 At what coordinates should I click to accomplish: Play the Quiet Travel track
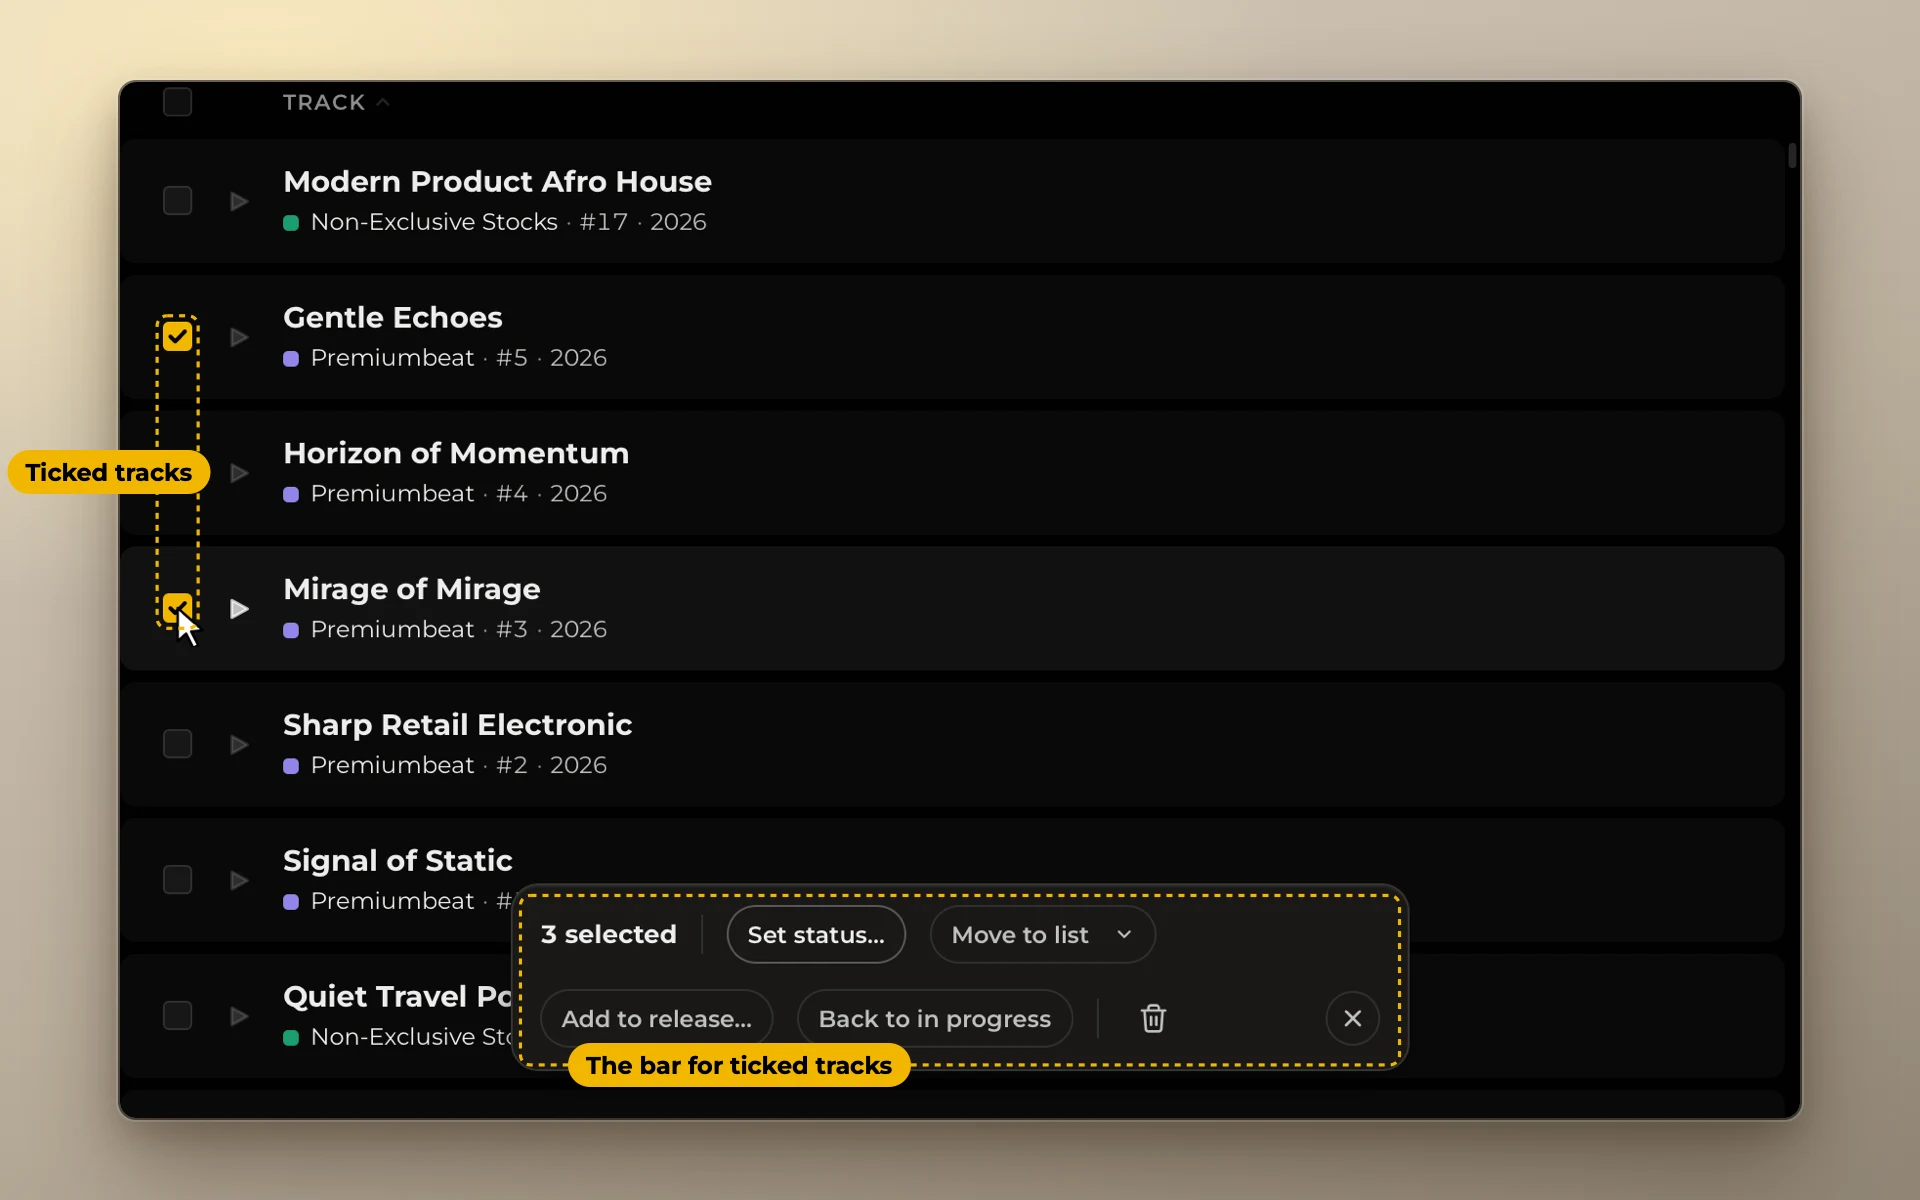[x=239, y=1016]
